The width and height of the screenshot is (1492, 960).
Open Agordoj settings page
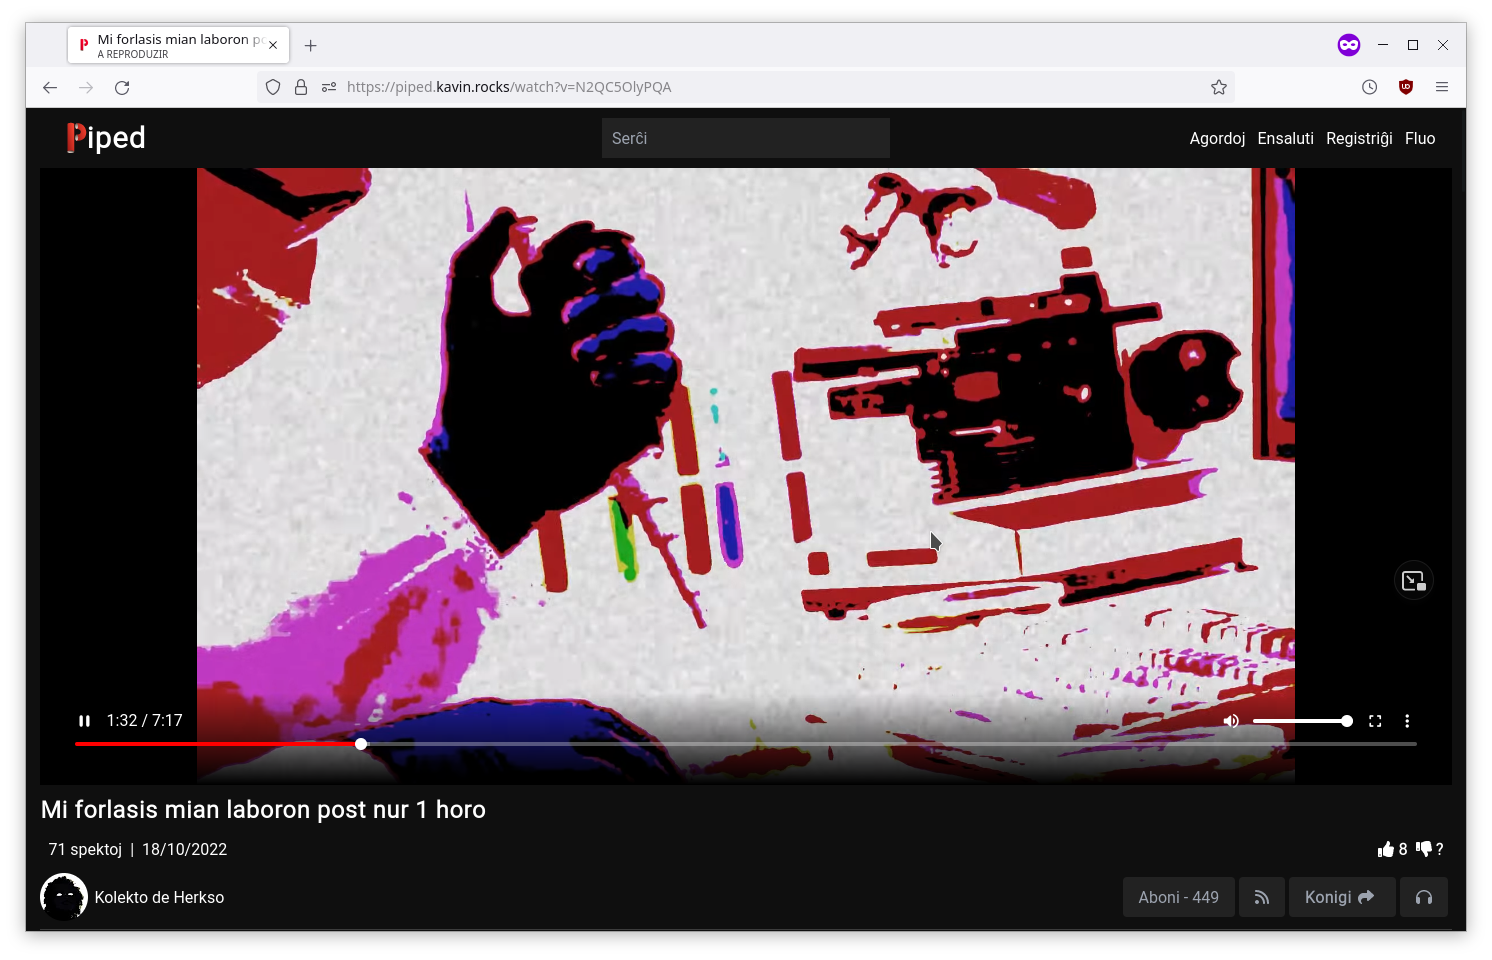(1217, 138)
